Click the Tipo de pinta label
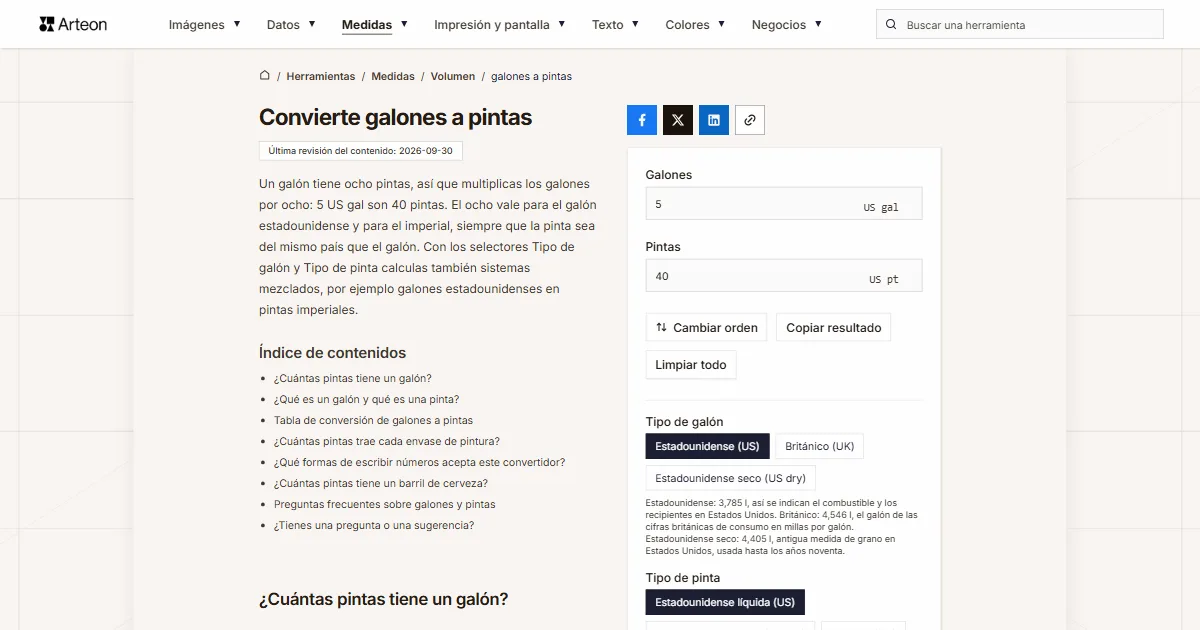 (x=683, y=578)
